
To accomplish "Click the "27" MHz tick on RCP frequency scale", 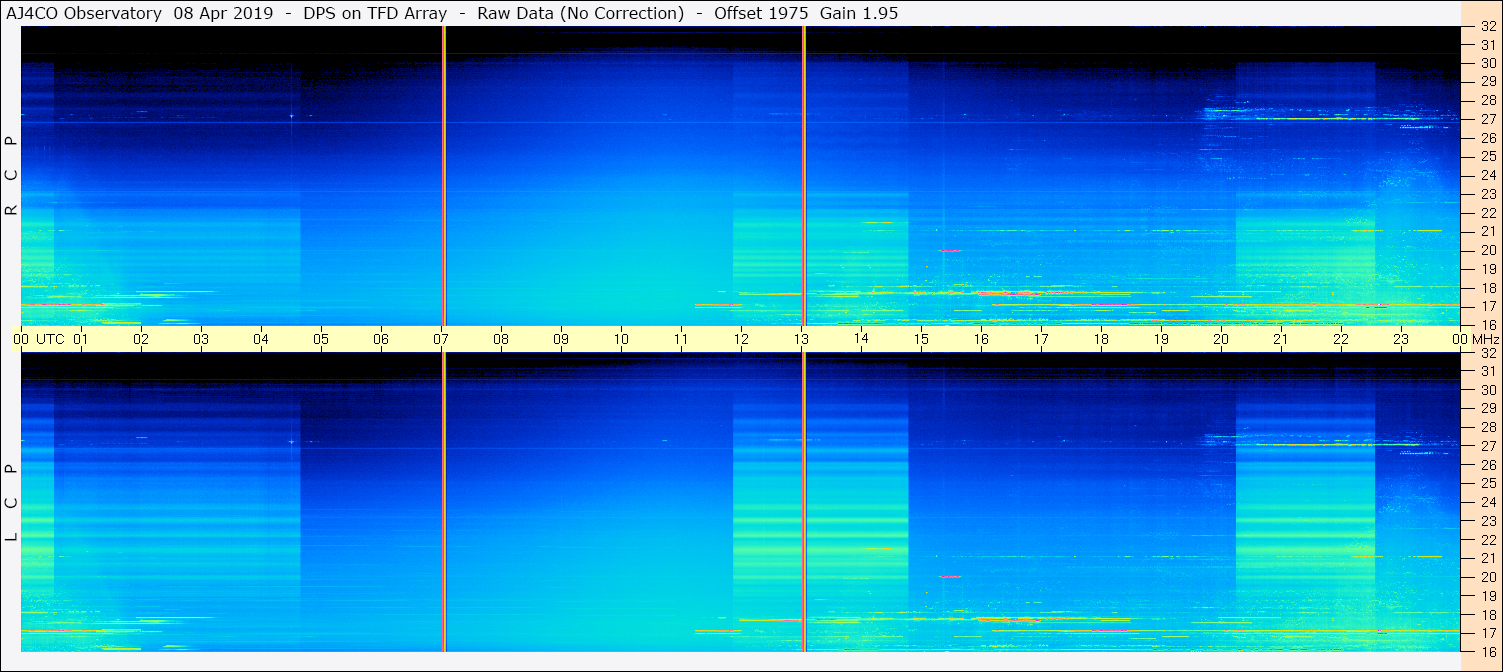I will (1488, 119).
